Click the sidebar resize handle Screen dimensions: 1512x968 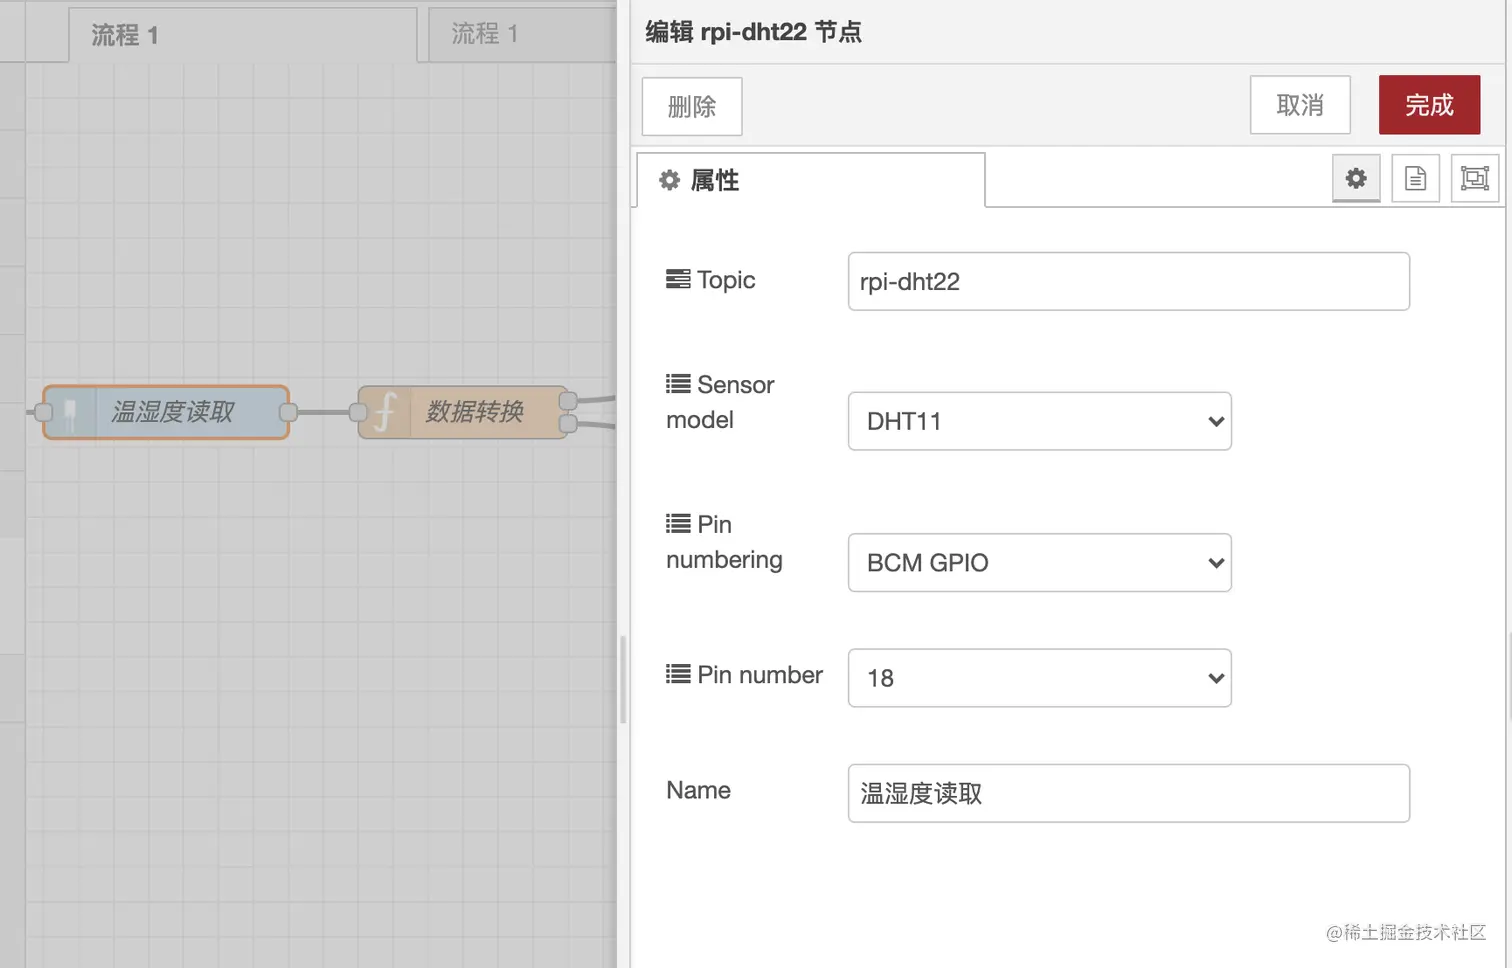[623, 680]
